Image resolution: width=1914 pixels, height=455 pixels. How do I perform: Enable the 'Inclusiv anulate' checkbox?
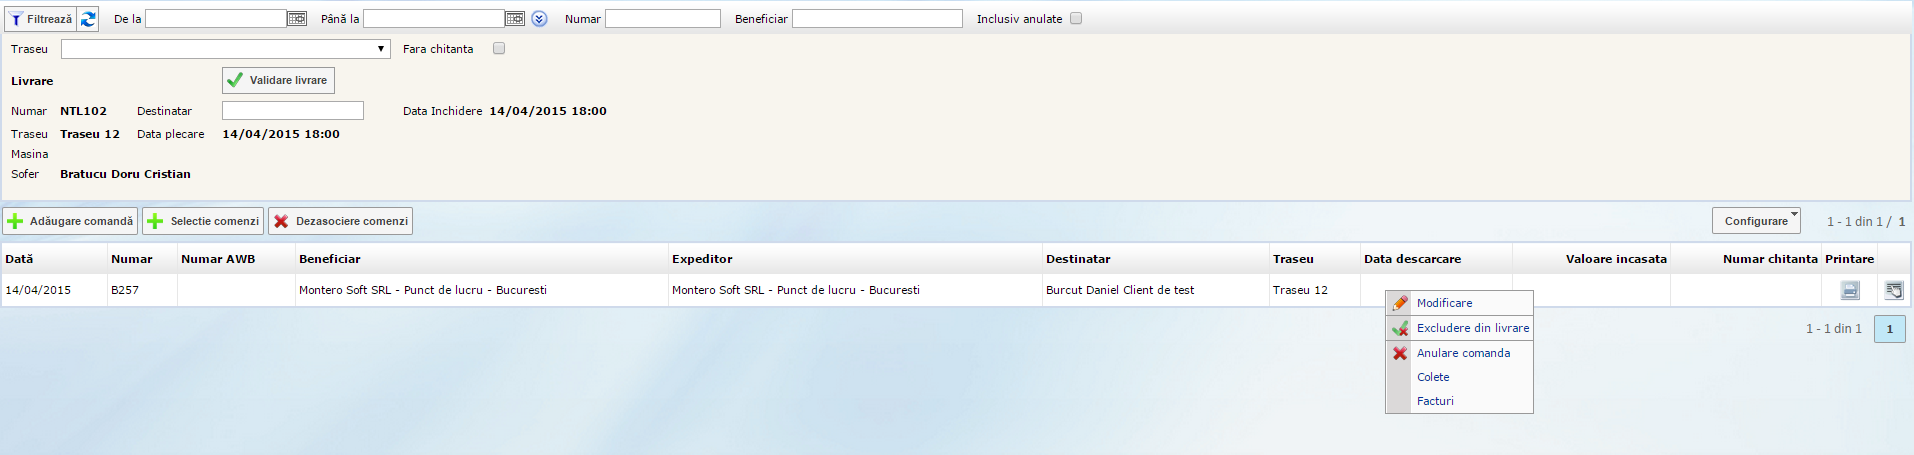[1076, 19]
